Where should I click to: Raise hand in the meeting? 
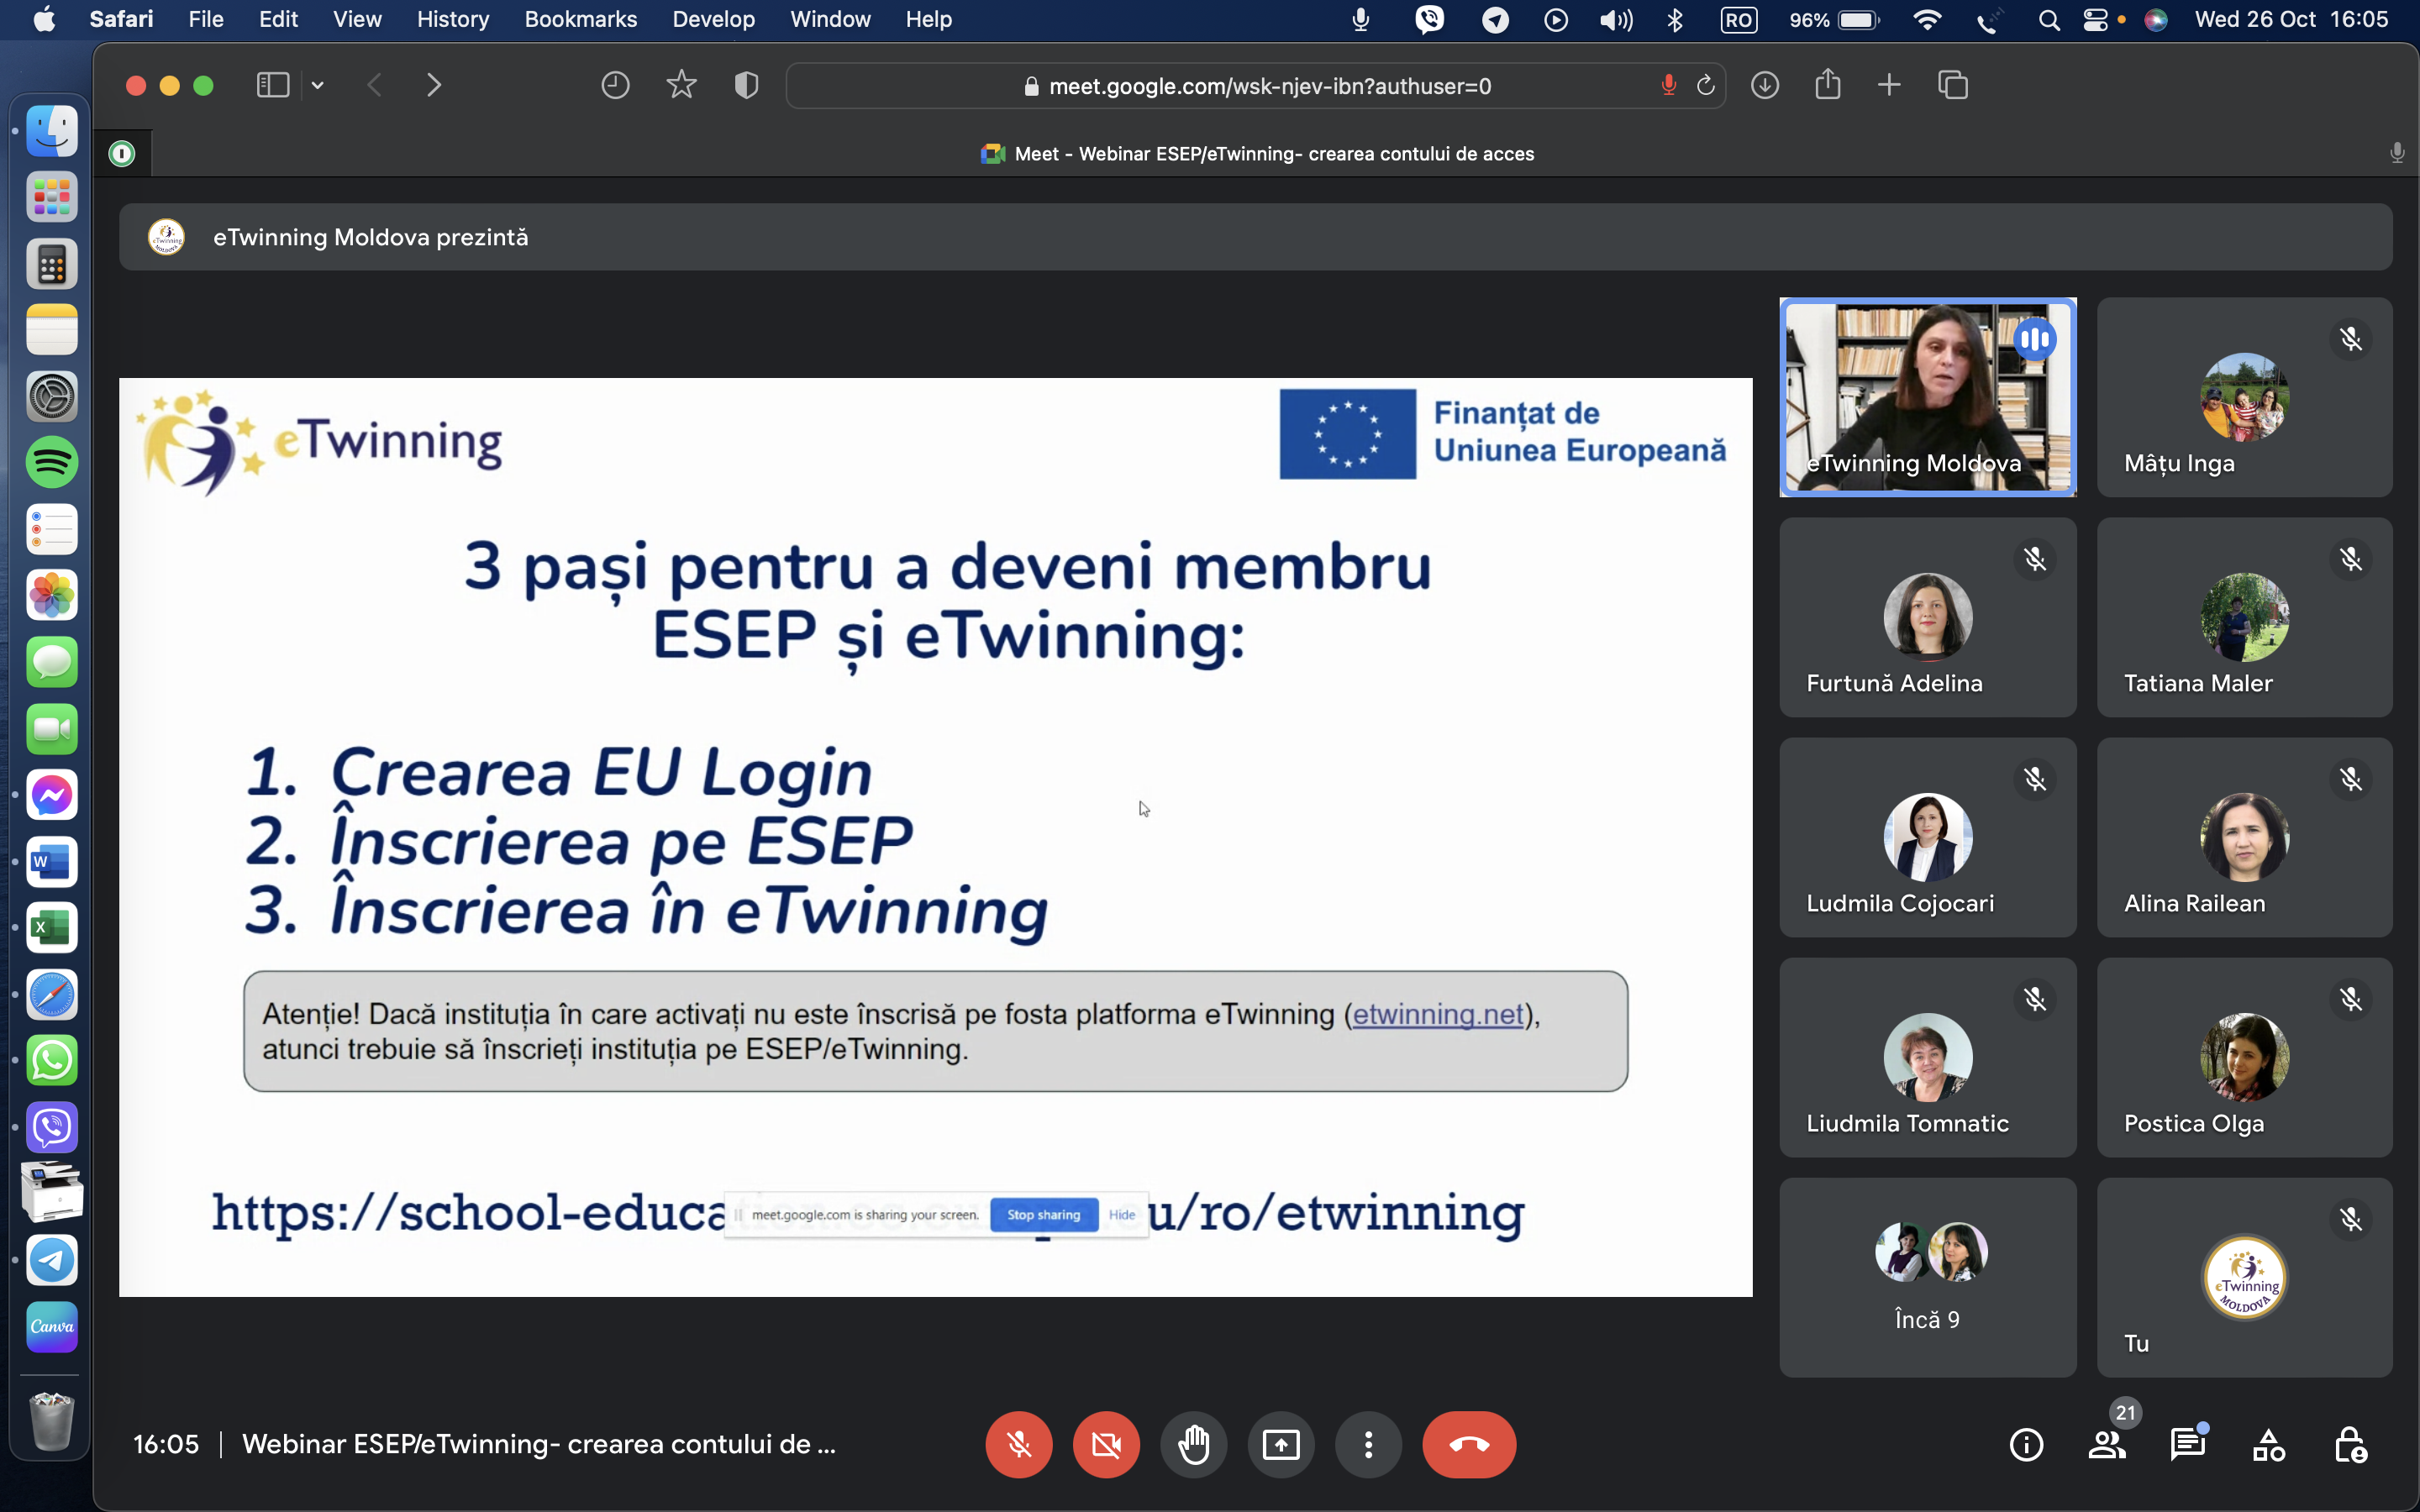(1194, 1444)
